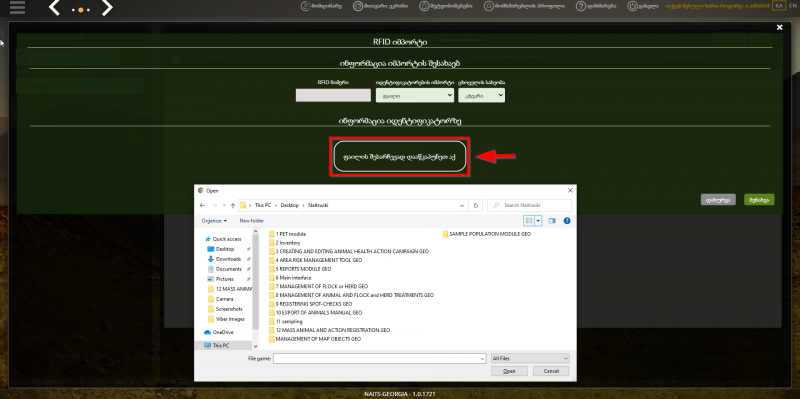Click the power logout icon in header

point(632,6)
